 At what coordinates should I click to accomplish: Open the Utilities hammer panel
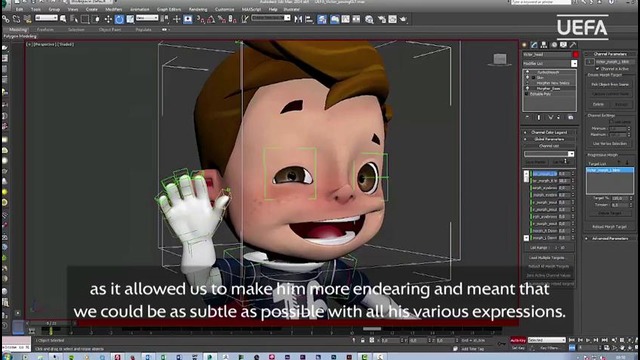[573, 45]
